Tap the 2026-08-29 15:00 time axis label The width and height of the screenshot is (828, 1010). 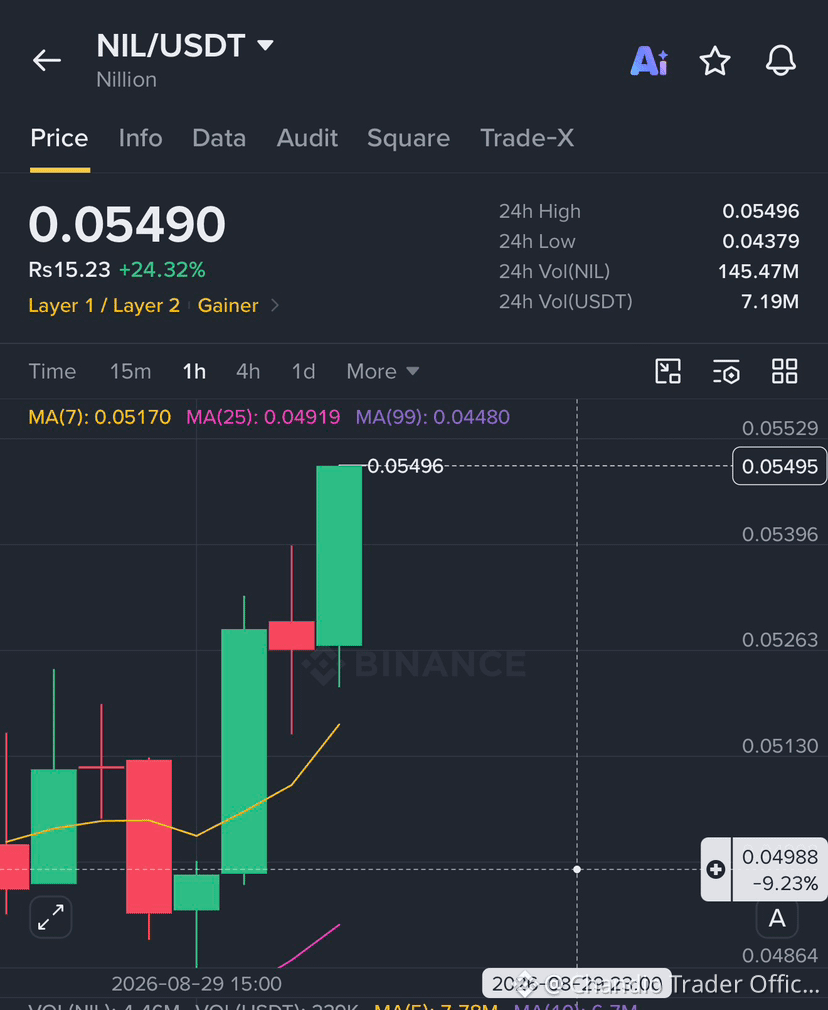pos(197,984)
